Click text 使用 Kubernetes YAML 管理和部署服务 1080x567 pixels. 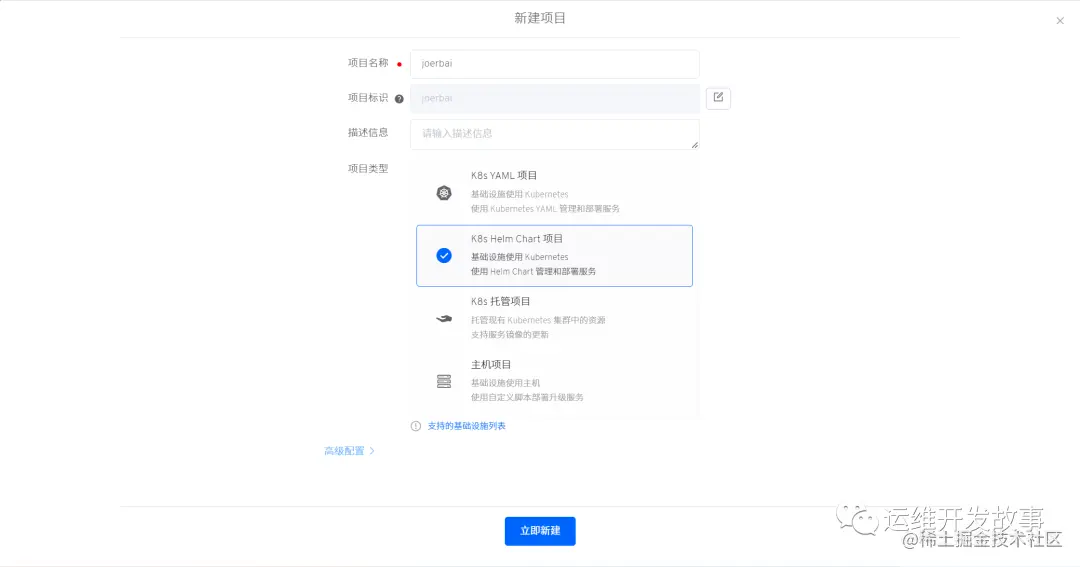(x=545, y=209)
